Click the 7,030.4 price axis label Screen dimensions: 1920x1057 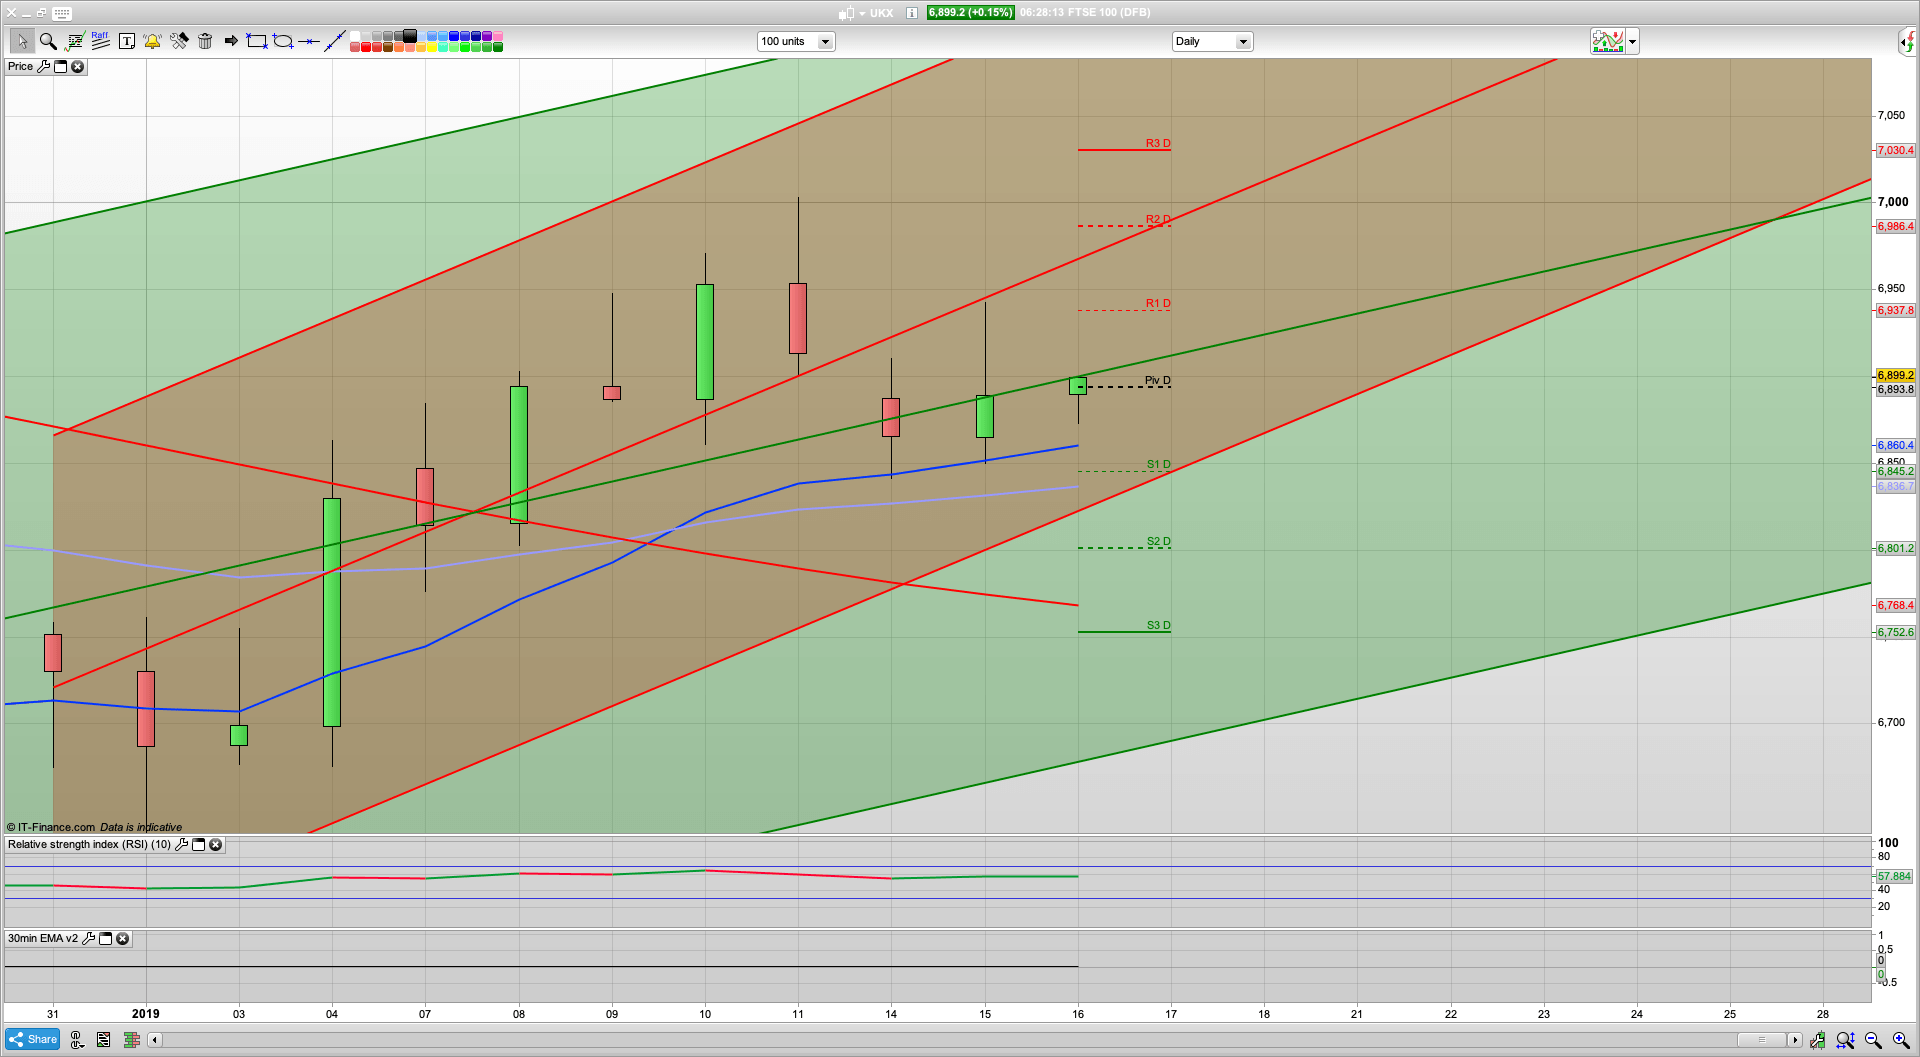(x=1895, y=150)
